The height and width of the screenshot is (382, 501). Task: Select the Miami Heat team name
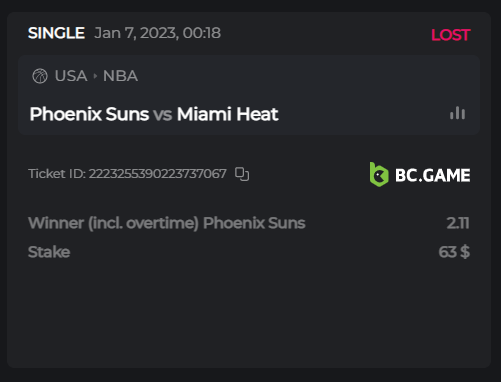227,114
